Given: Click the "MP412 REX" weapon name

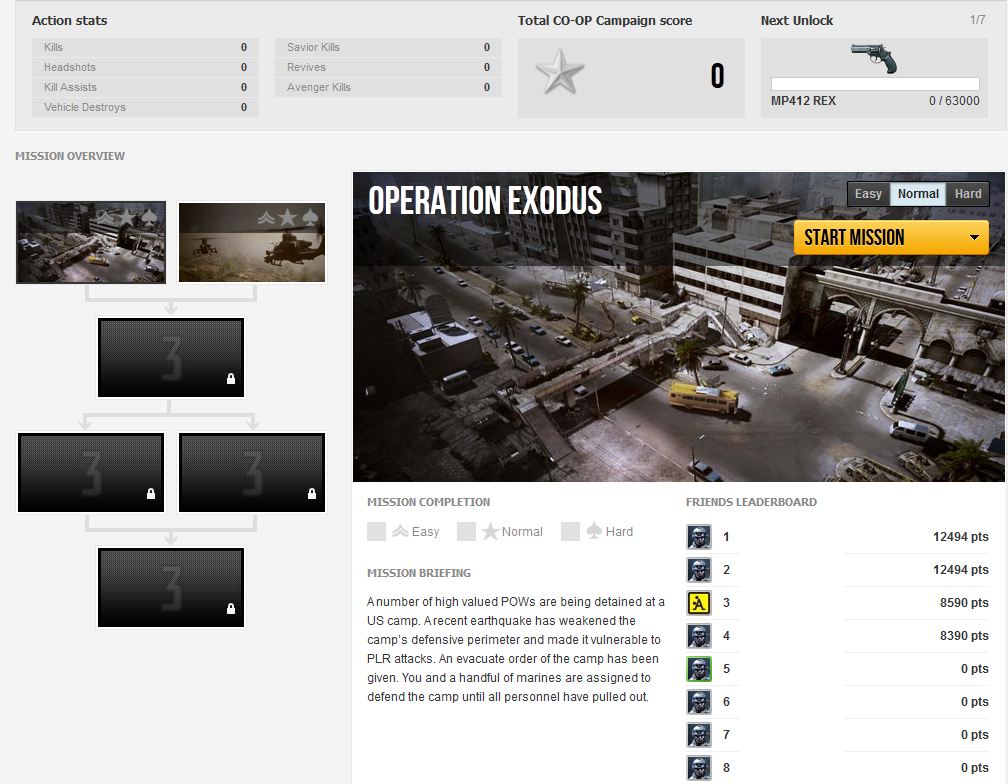Looking at the screenshot, I should [x=804, y=101].
